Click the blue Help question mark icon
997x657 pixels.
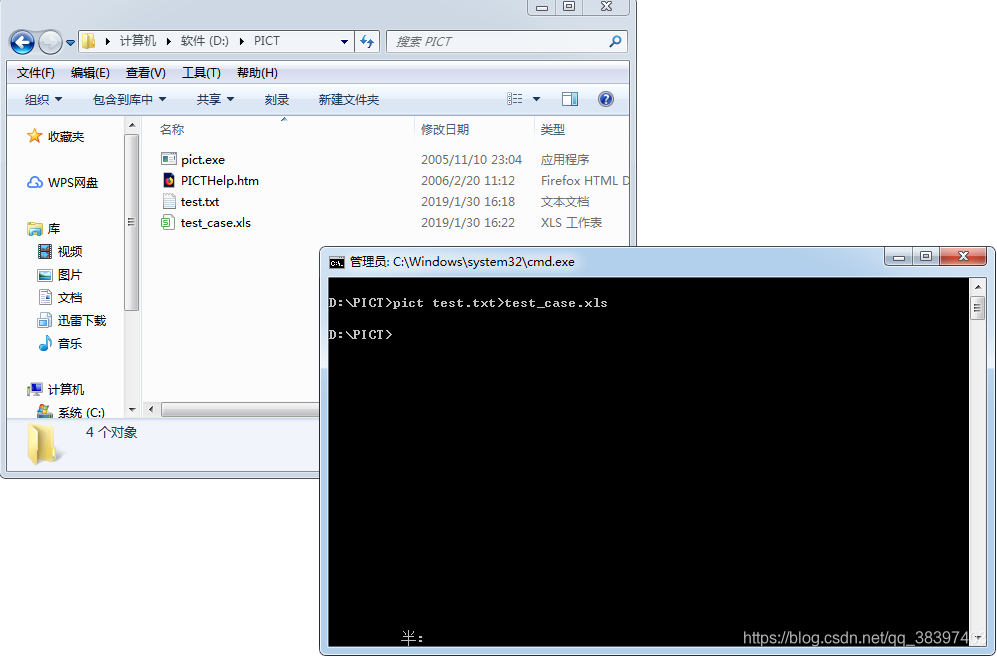click(606, 99)
